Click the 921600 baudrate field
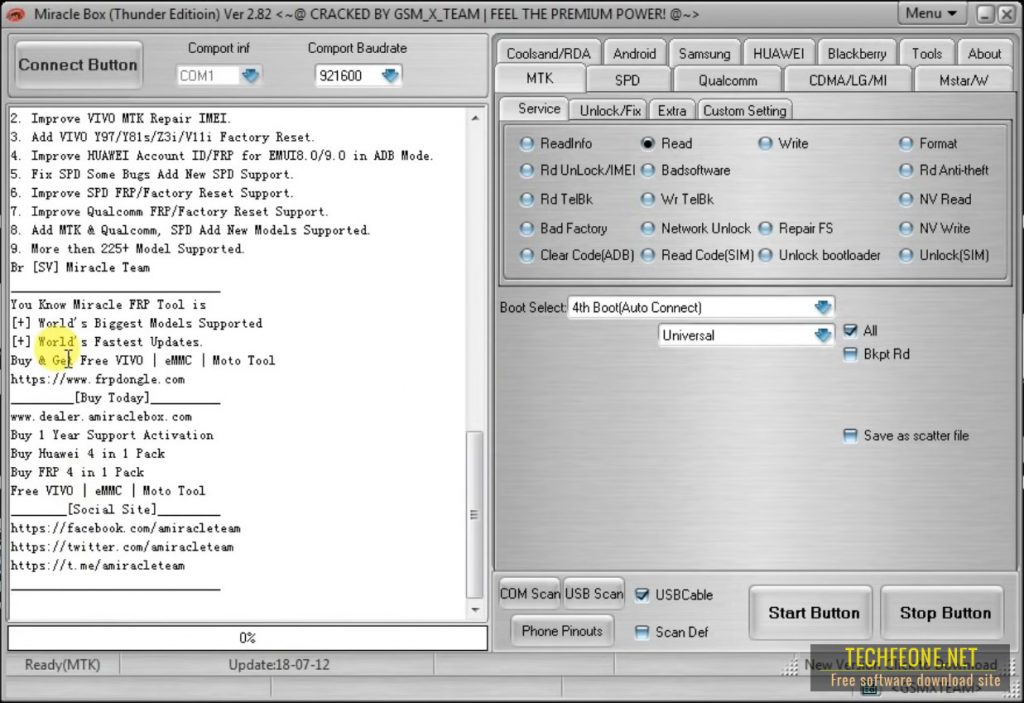Viewport: 1024px width, 703px height. pyautogui.click(x=347, y=76)
